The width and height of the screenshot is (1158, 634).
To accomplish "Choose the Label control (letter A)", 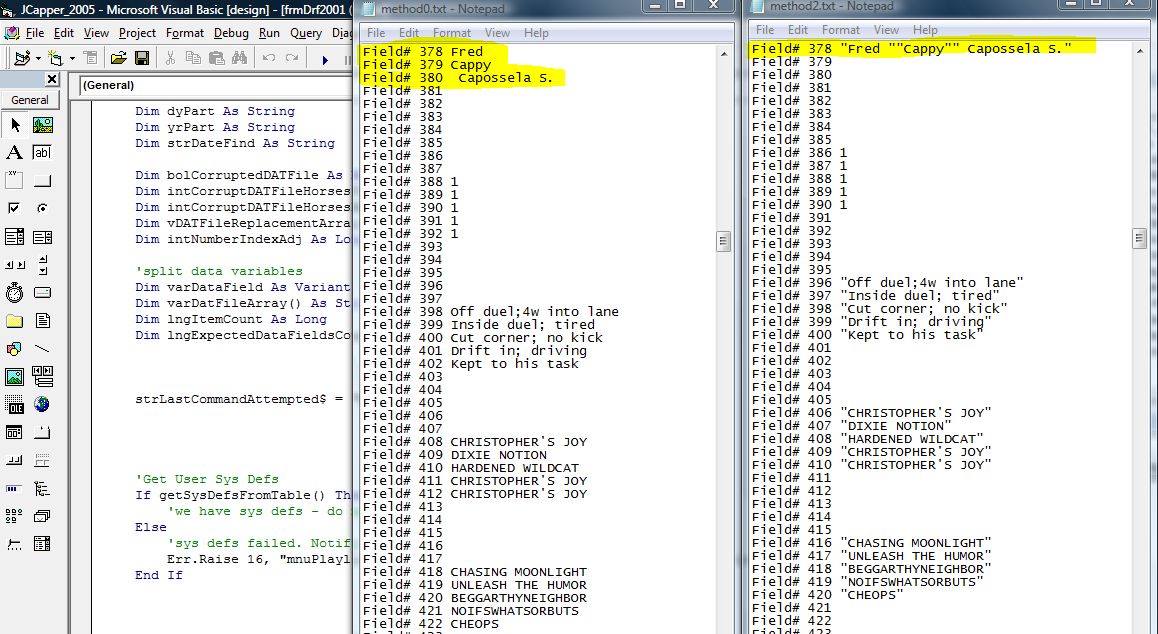I will click(x=14, y=153).
